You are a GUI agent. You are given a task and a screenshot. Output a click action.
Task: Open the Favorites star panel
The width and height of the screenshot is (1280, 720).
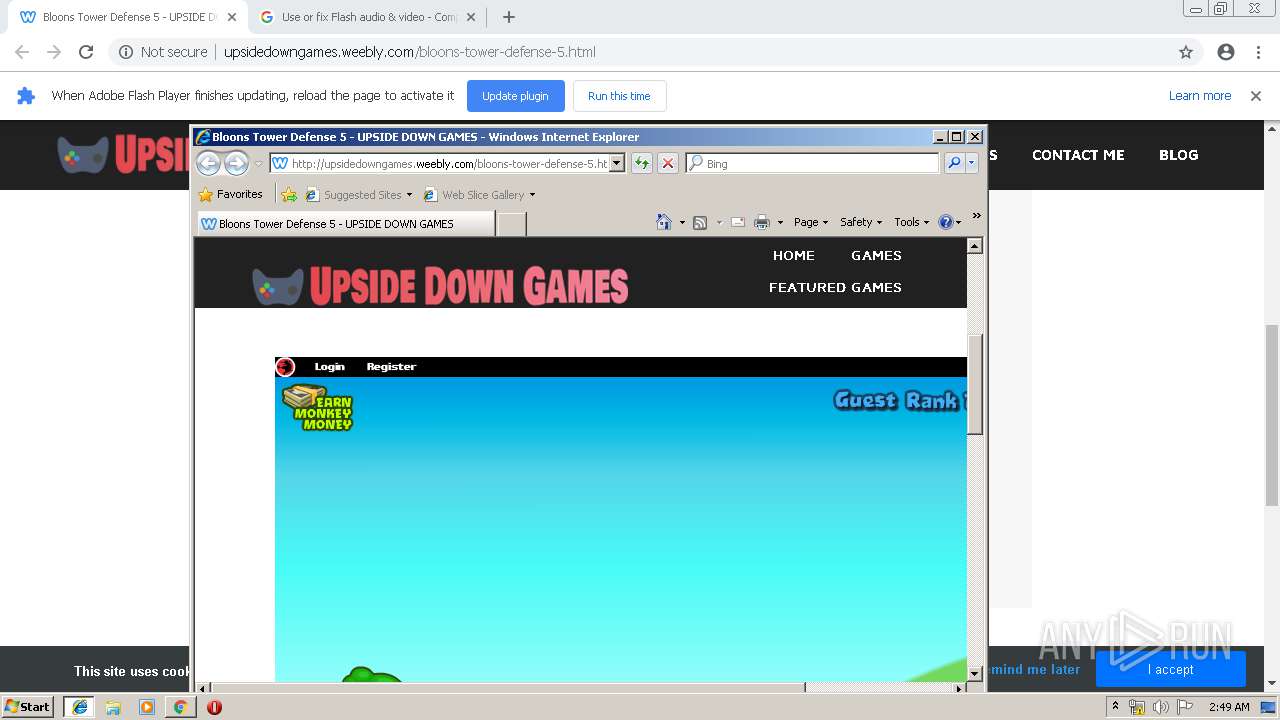pyautogui.click(x=231, y=194)
